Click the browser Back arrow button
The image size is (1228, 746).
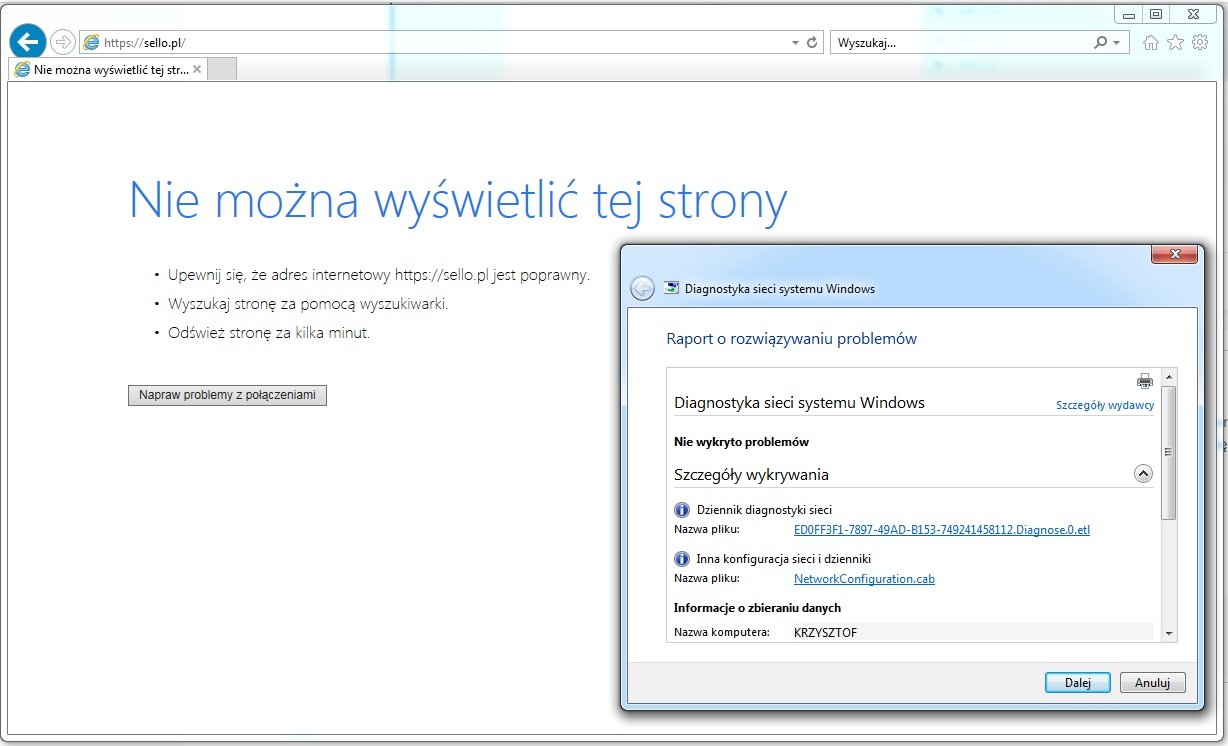pos(28,41)
